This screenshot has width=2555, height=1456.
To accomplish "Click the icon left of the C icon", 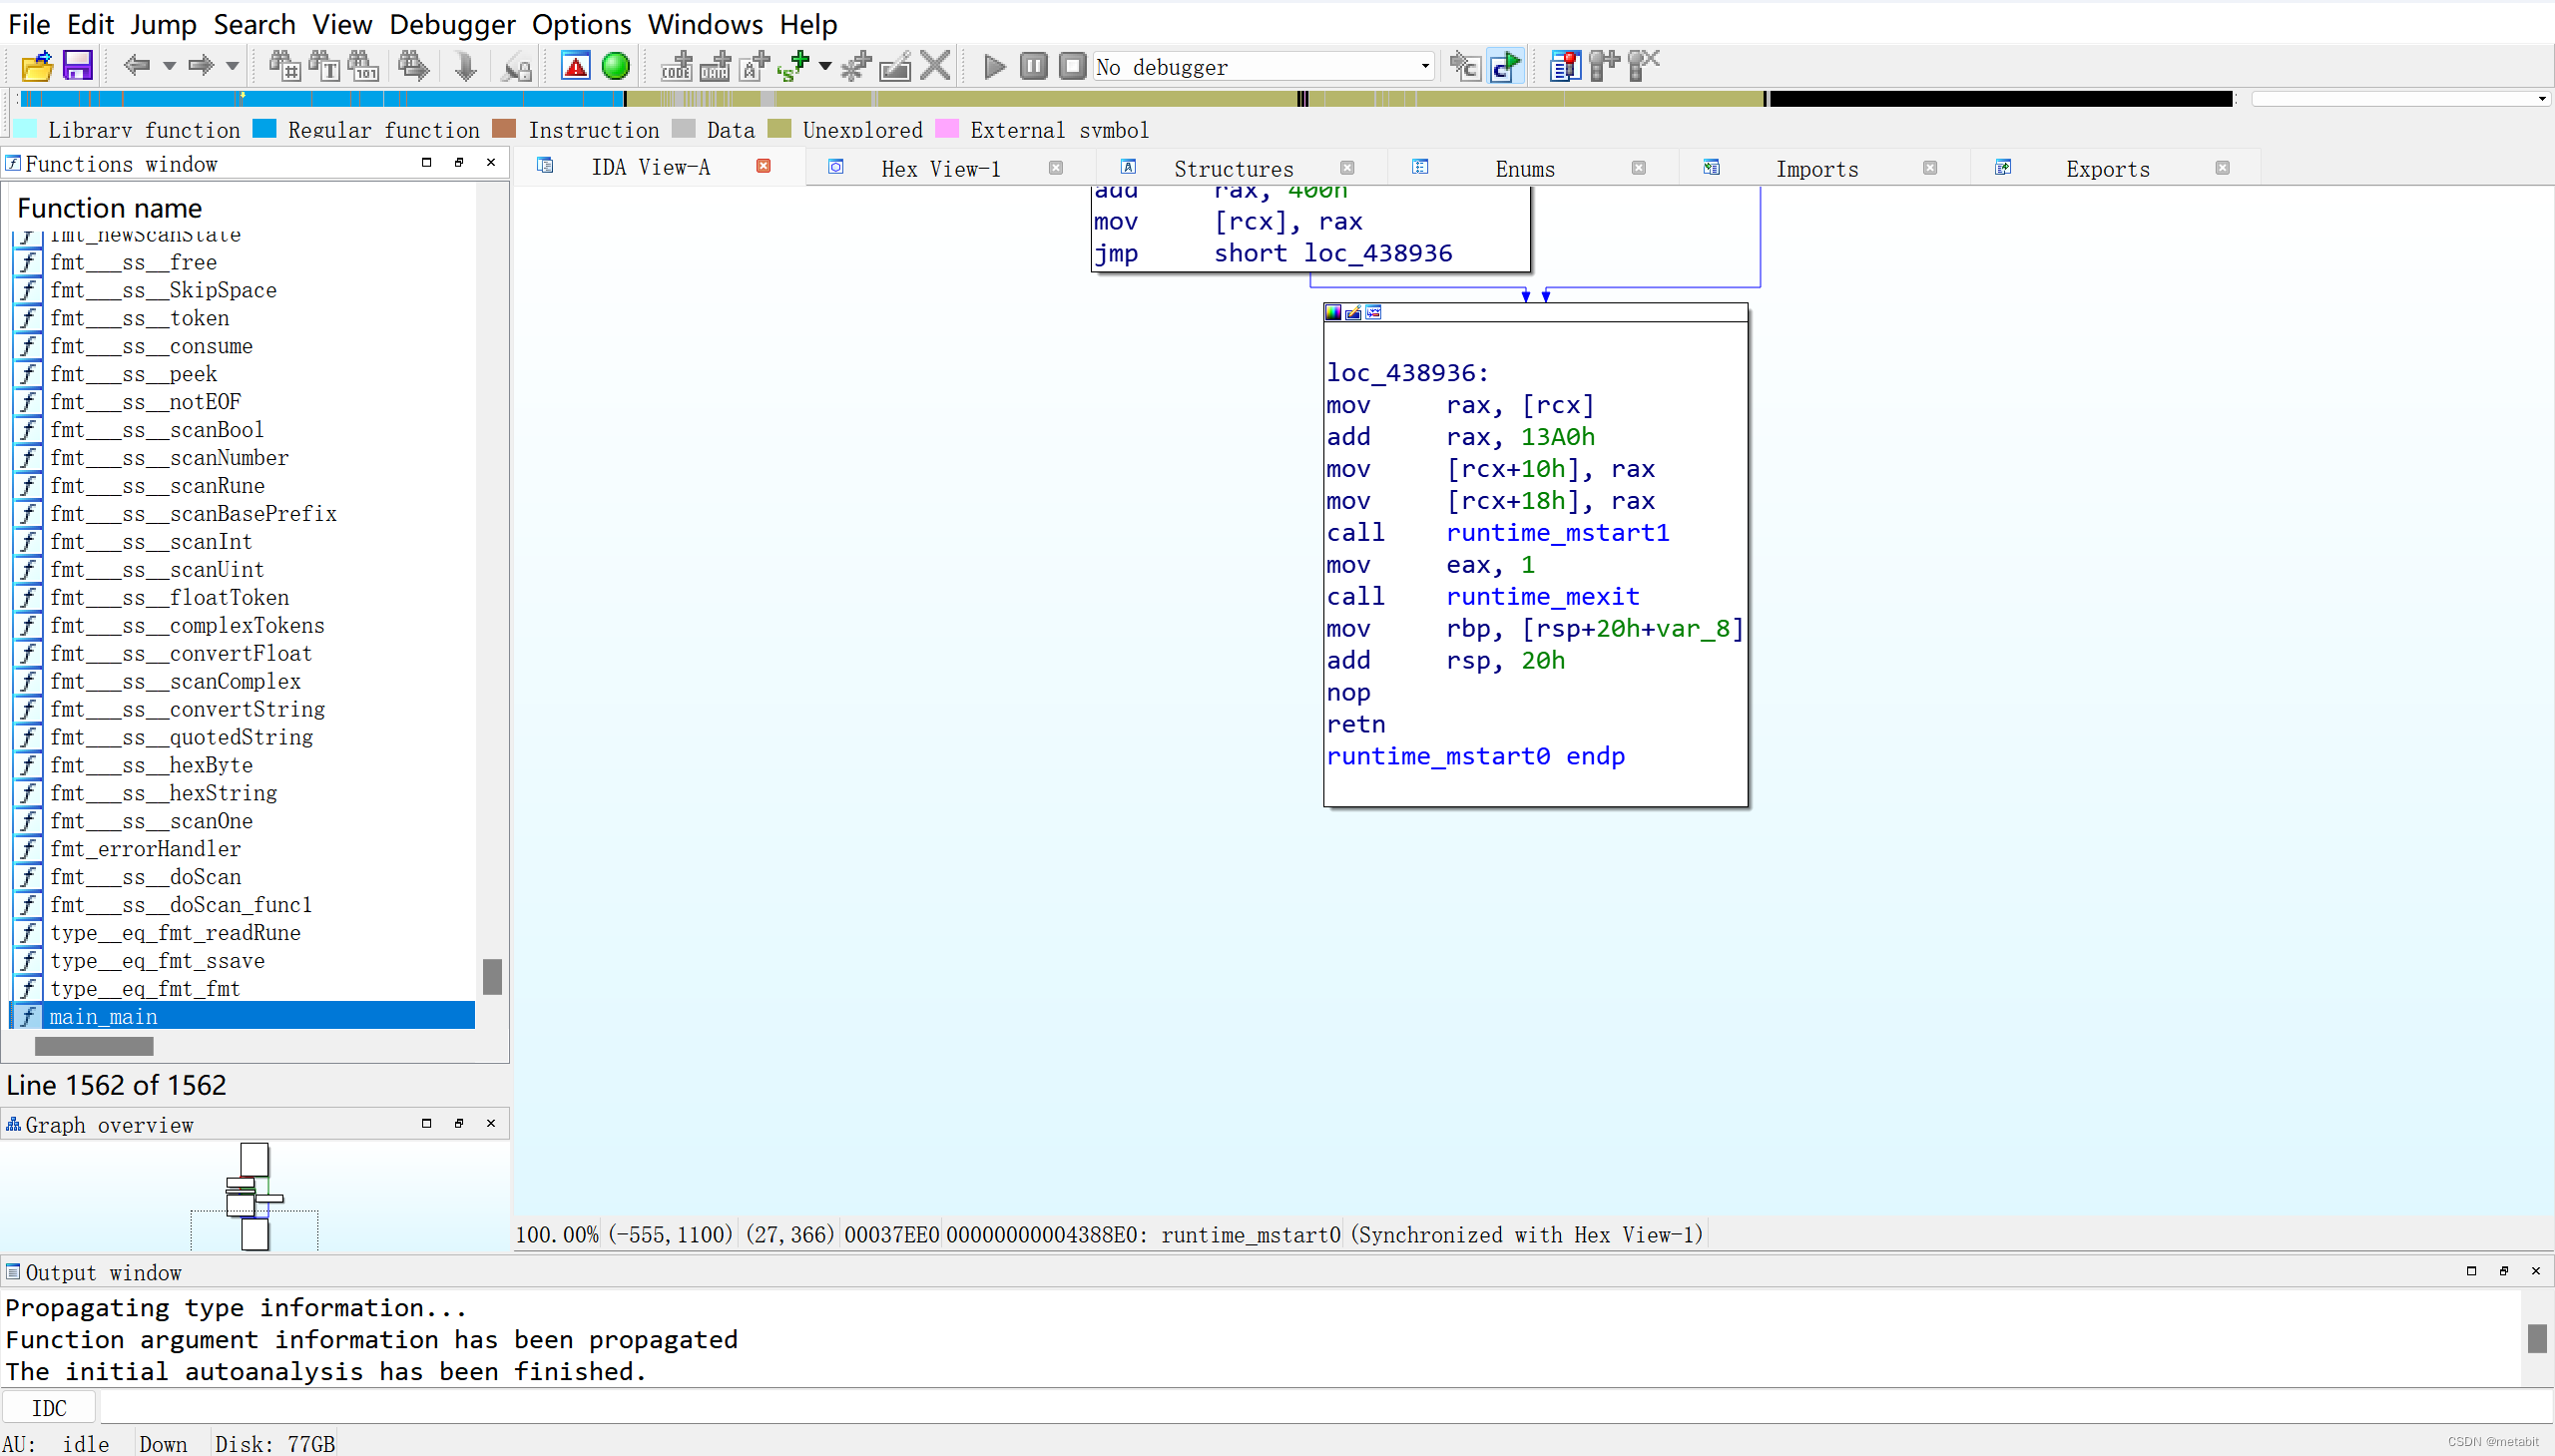I will (1465, 67).
